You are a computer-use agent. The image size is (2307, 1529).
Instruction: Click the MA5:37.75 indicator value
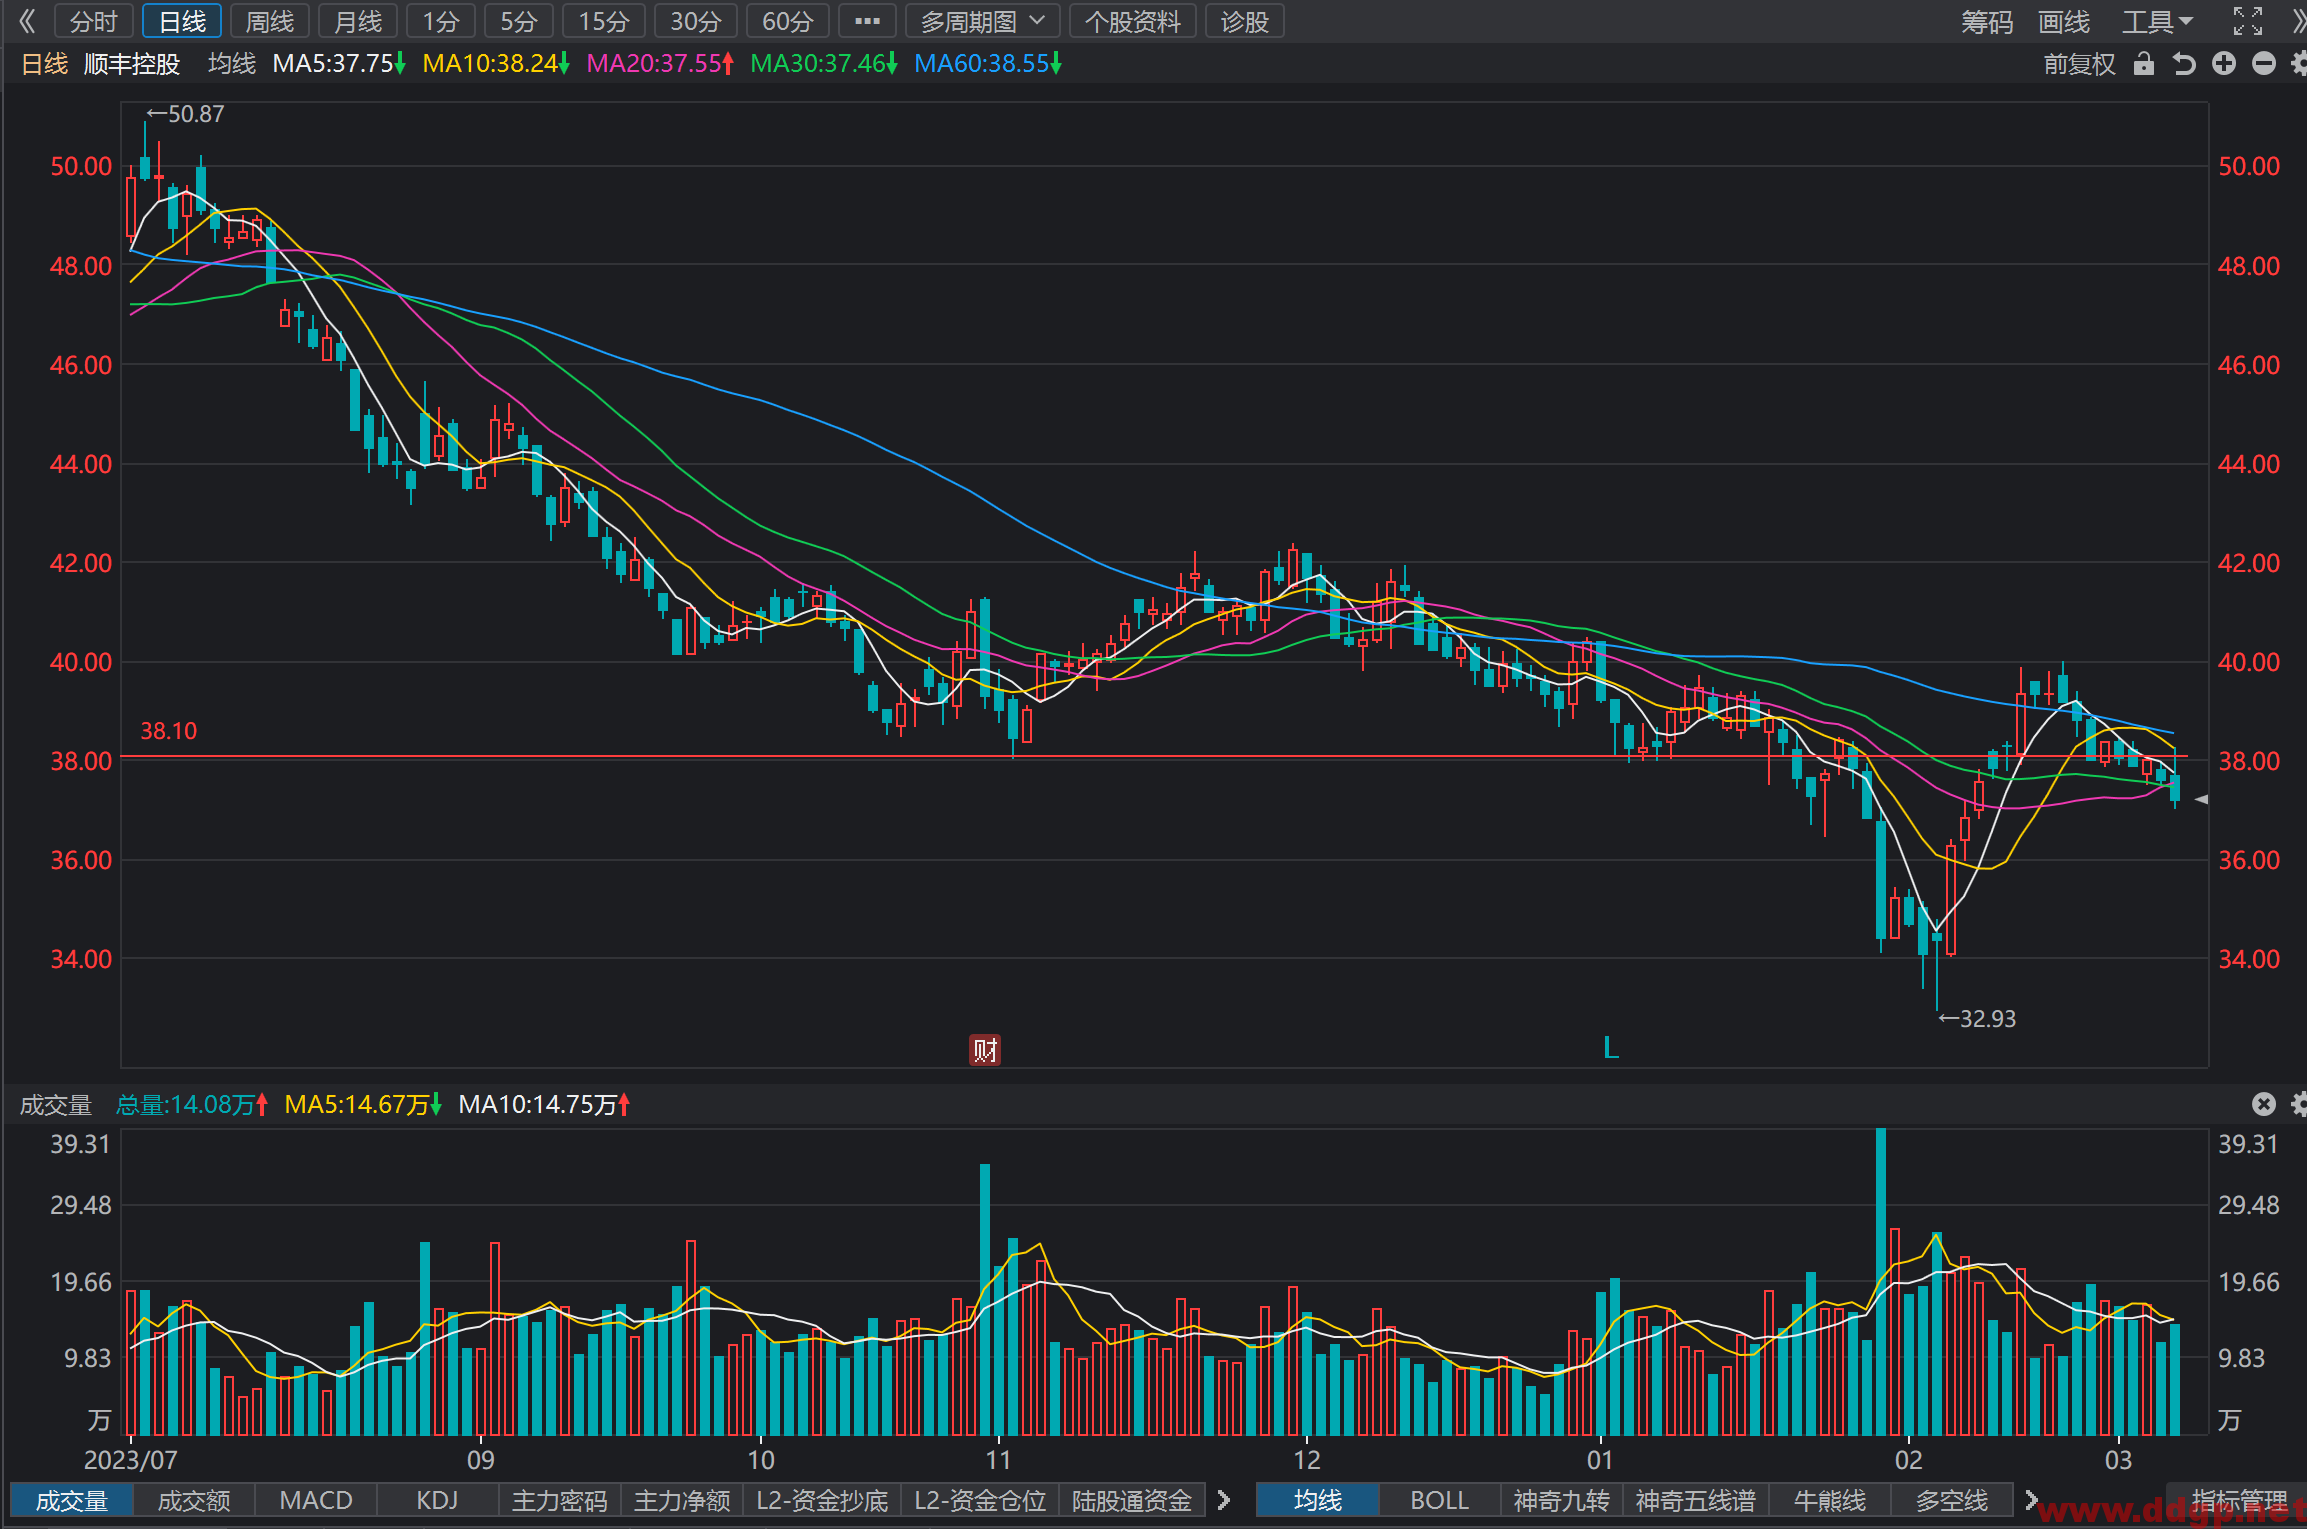pos(339,64)
